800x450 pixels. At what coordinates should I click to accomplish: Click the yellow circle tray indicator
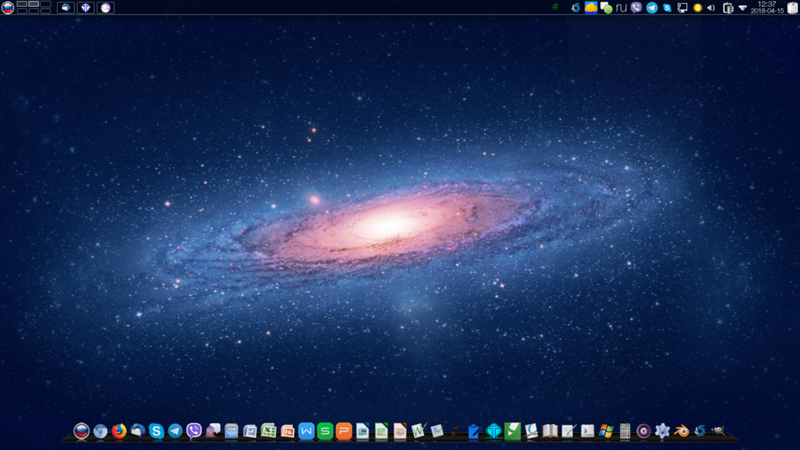[697, 8]
